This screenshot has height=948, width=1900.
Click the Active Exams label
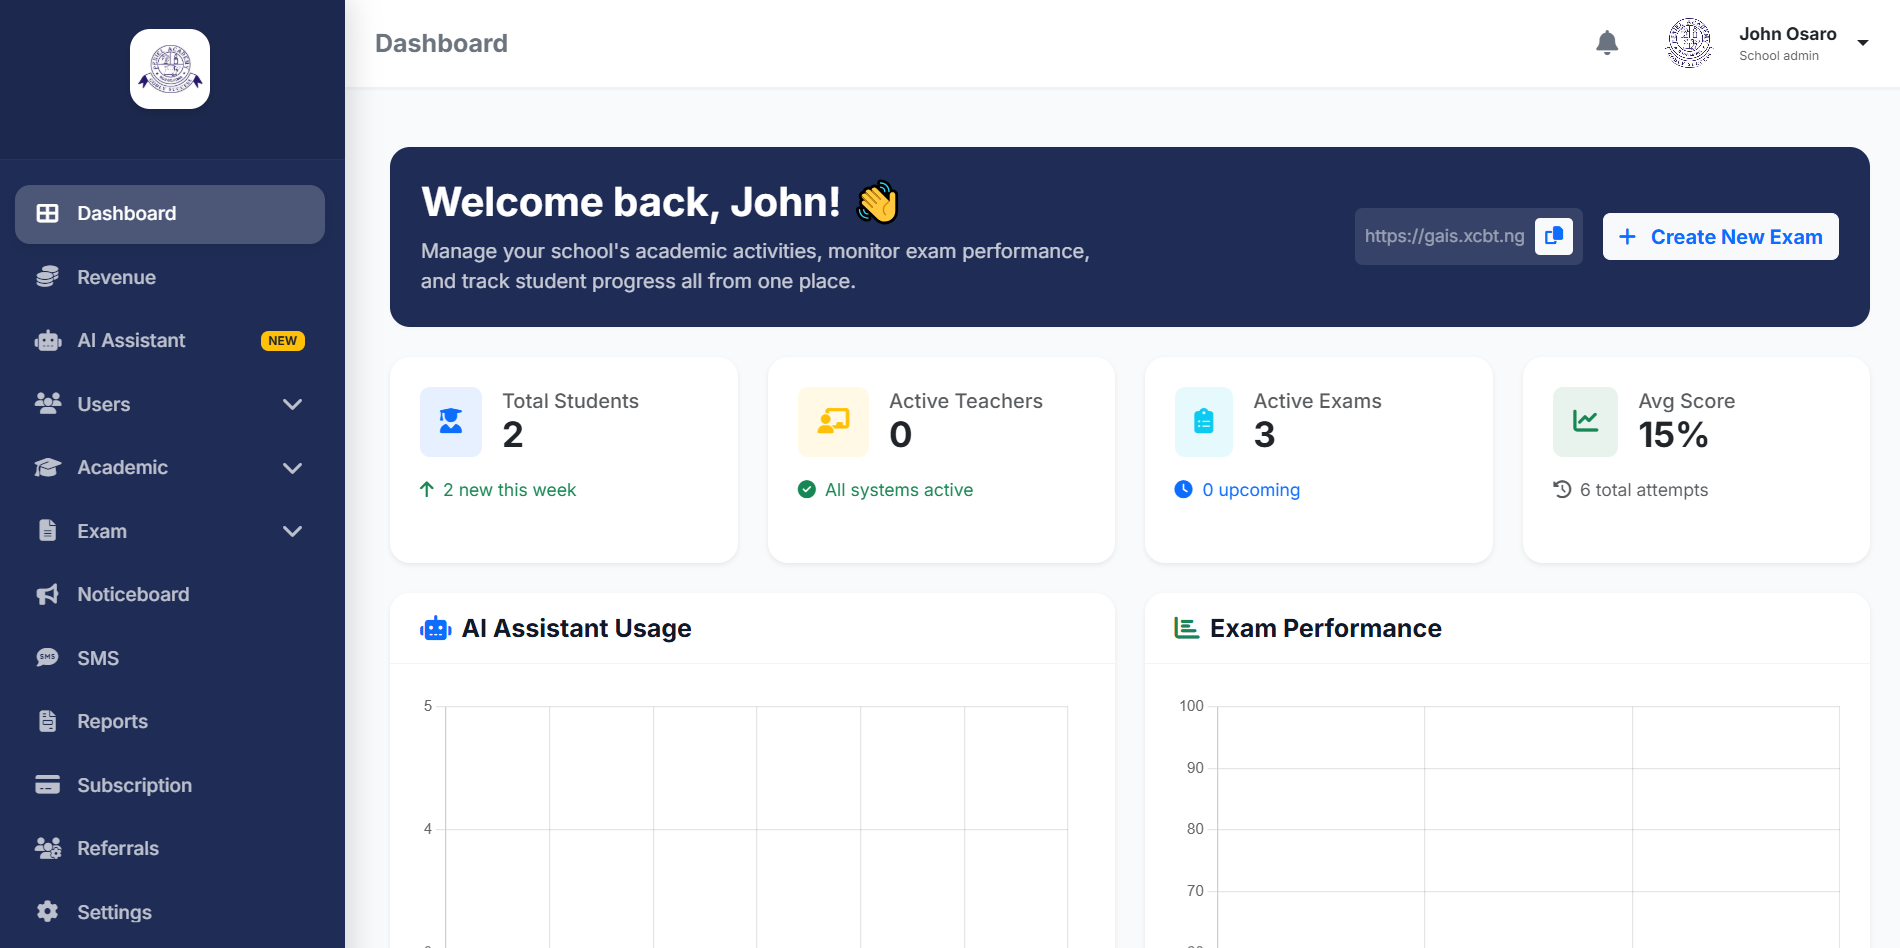(1318, 401)
